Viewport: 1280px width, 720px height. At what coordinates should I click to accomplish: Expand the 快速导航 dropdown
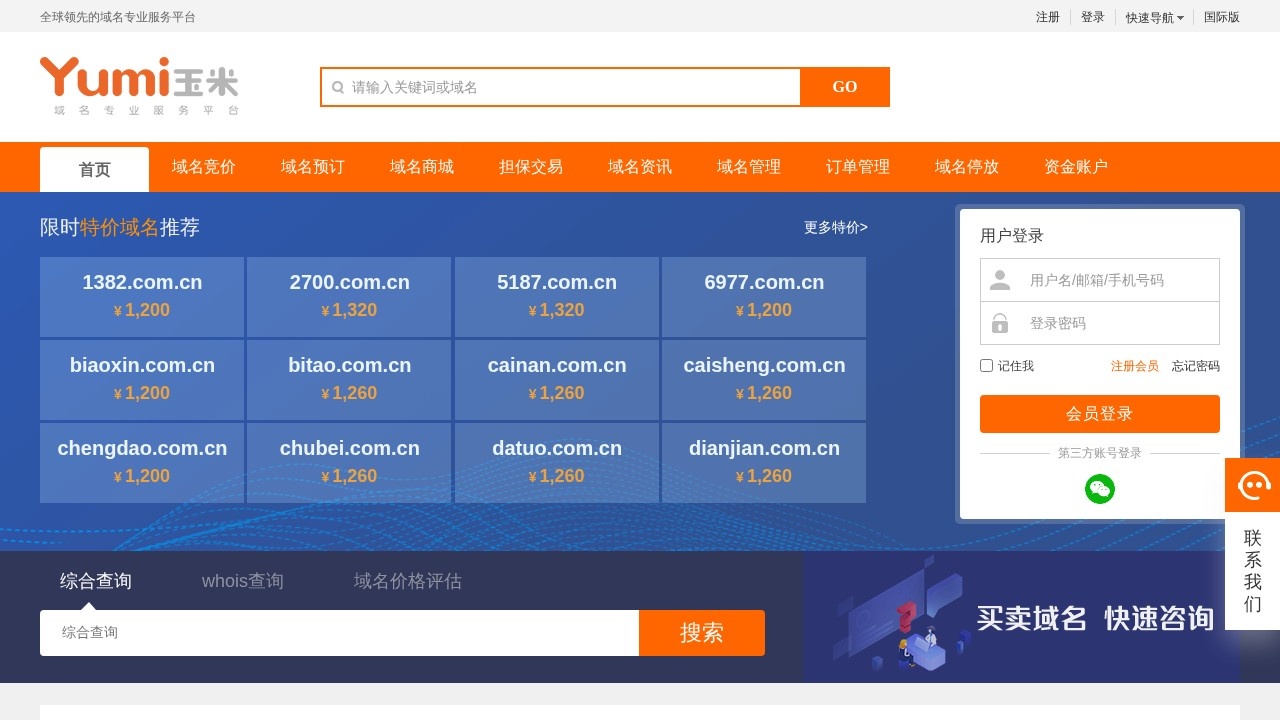pyautogui.click(x=1154, y=17)
